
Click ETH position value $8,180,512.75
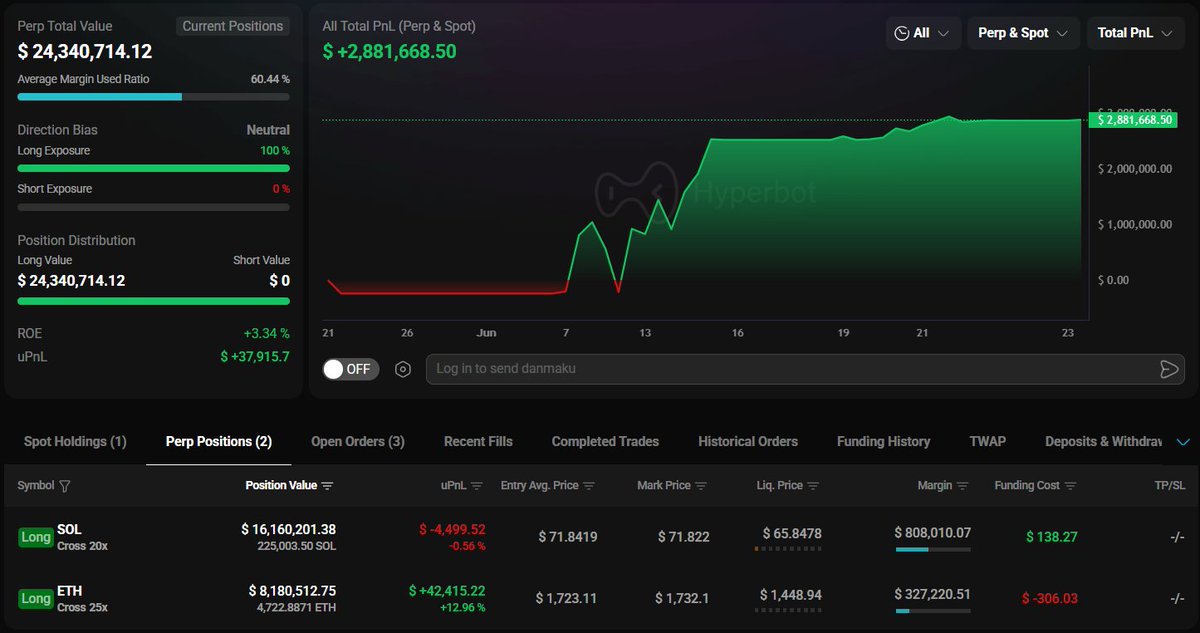[292, 591]
